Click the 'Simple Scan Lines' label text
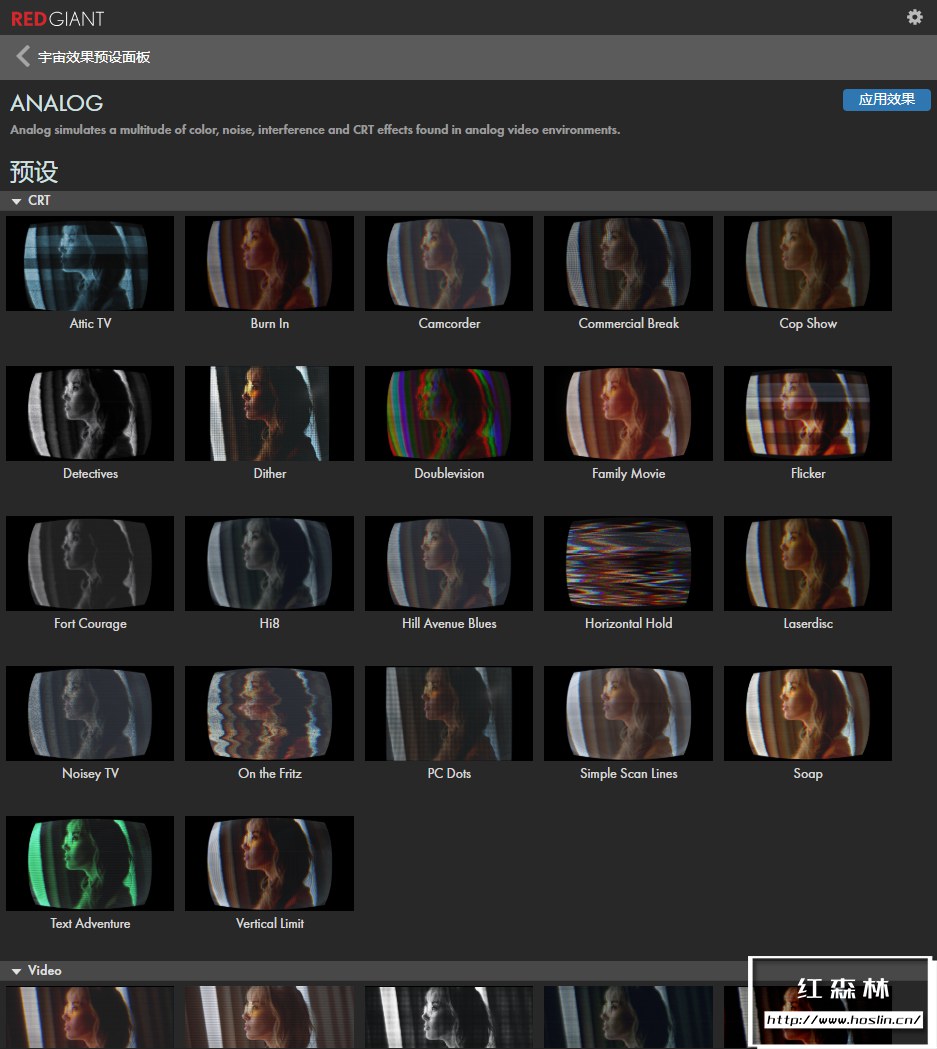This screenshot has width=937, height=1049. 628,773
